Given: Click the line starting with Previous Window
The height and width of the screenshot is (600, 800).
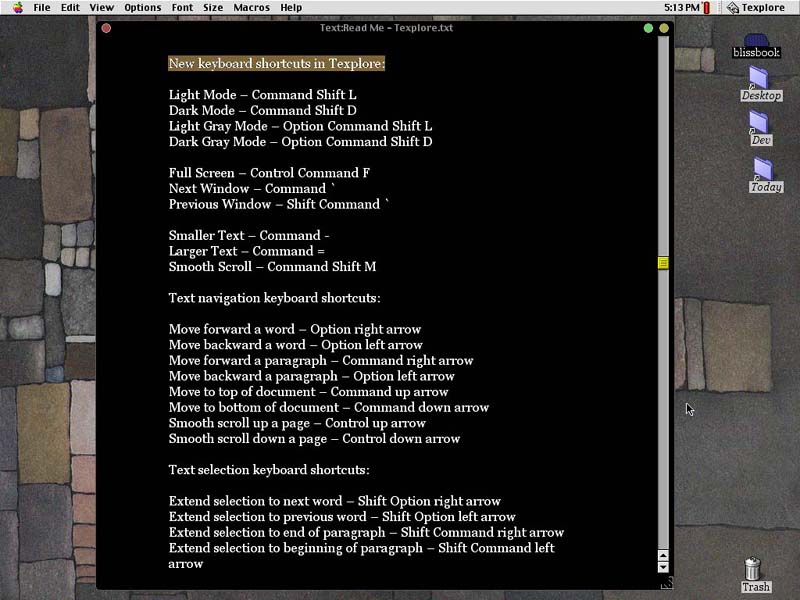Looking at the screenshot, I should coord(279,204).
